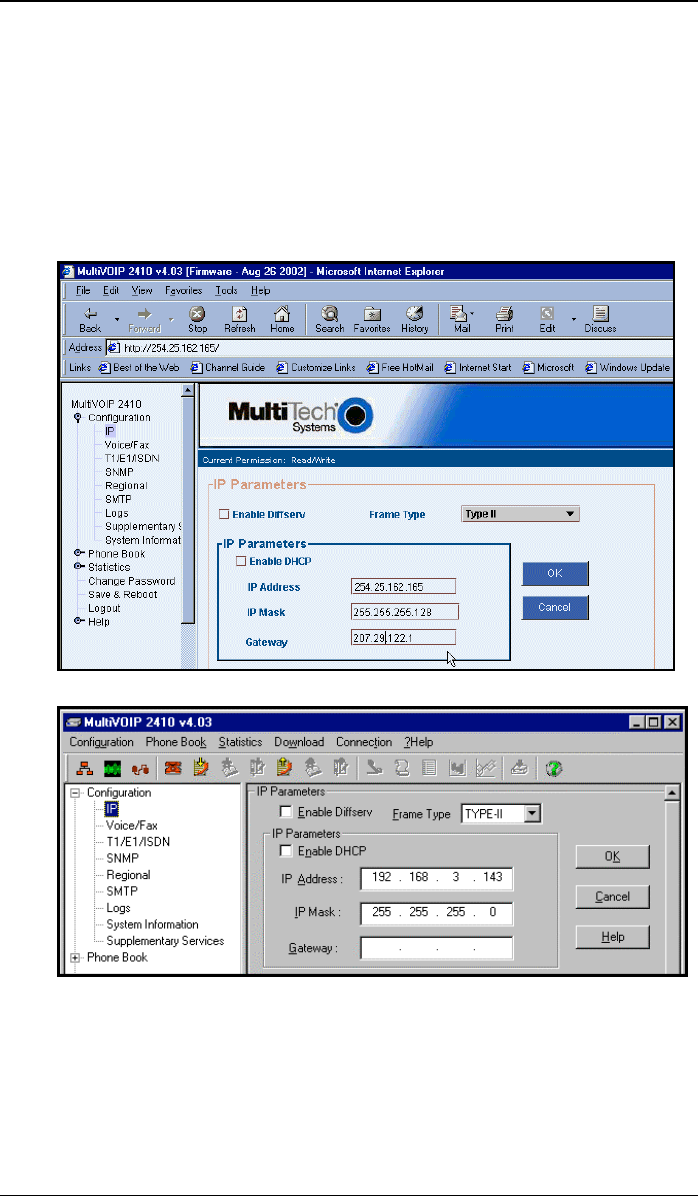This screenshot has width=698, height=1196.
Task: Select SNMP in the MultiVOIP app tree
Action: [x=122, y=858]
